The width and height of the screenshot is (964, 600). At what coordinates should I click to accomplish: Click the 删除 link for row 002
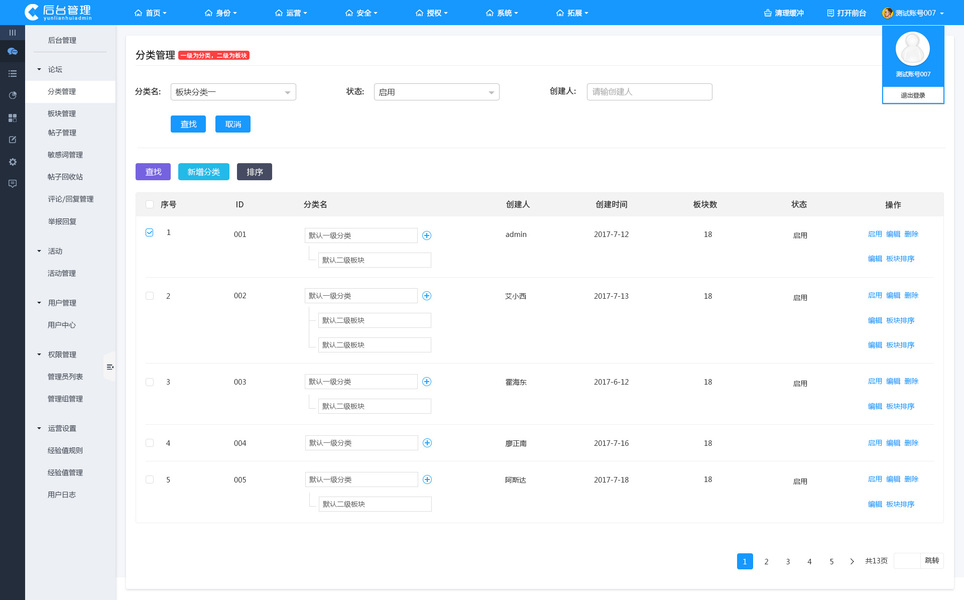point(911,295)
